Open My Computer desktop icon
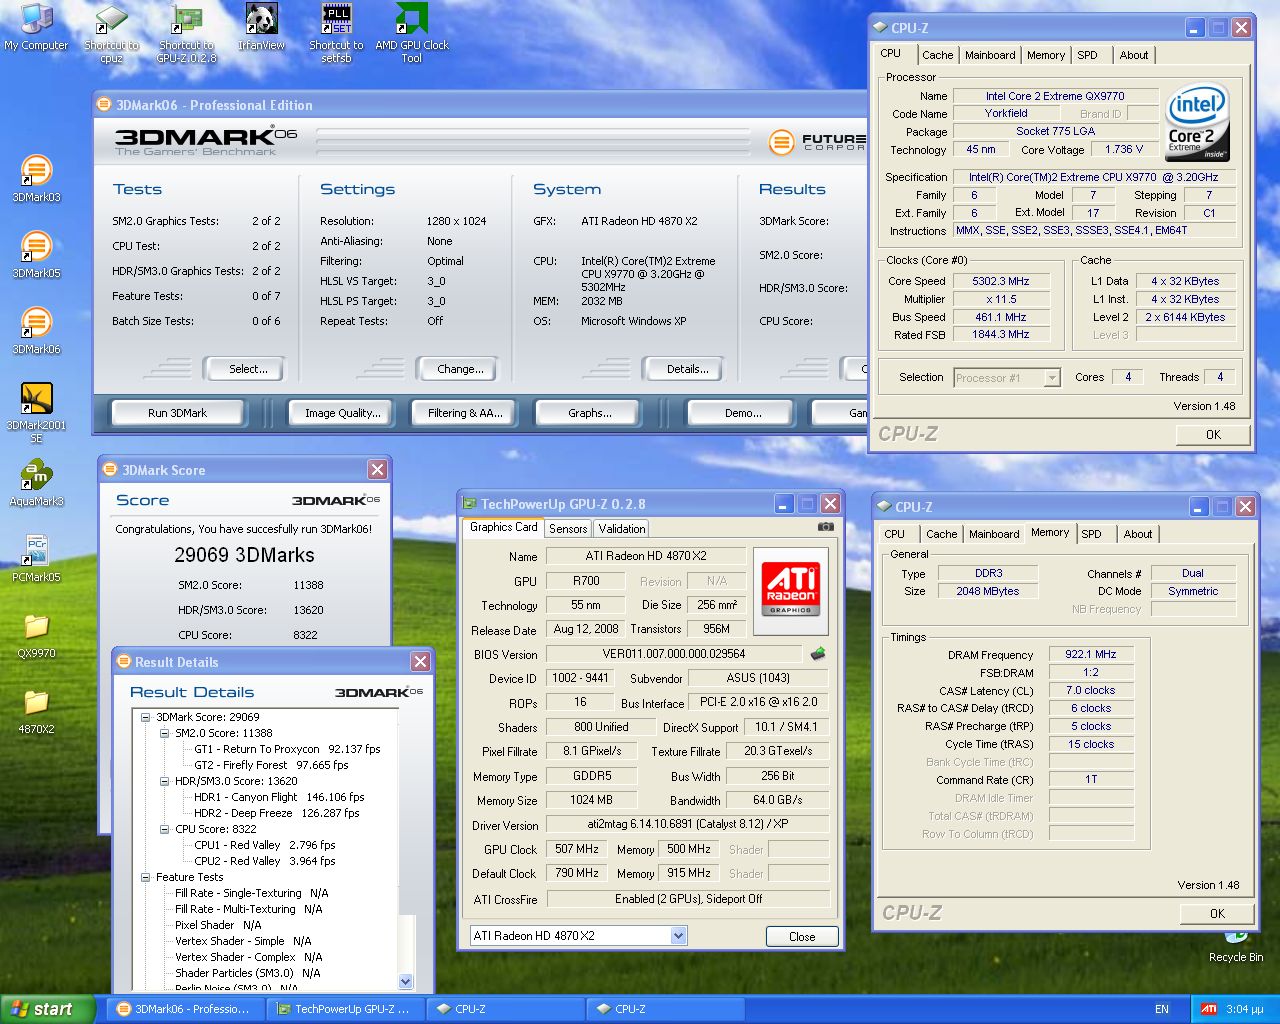The image size is (1280, 1024). [x=36, y=27]
